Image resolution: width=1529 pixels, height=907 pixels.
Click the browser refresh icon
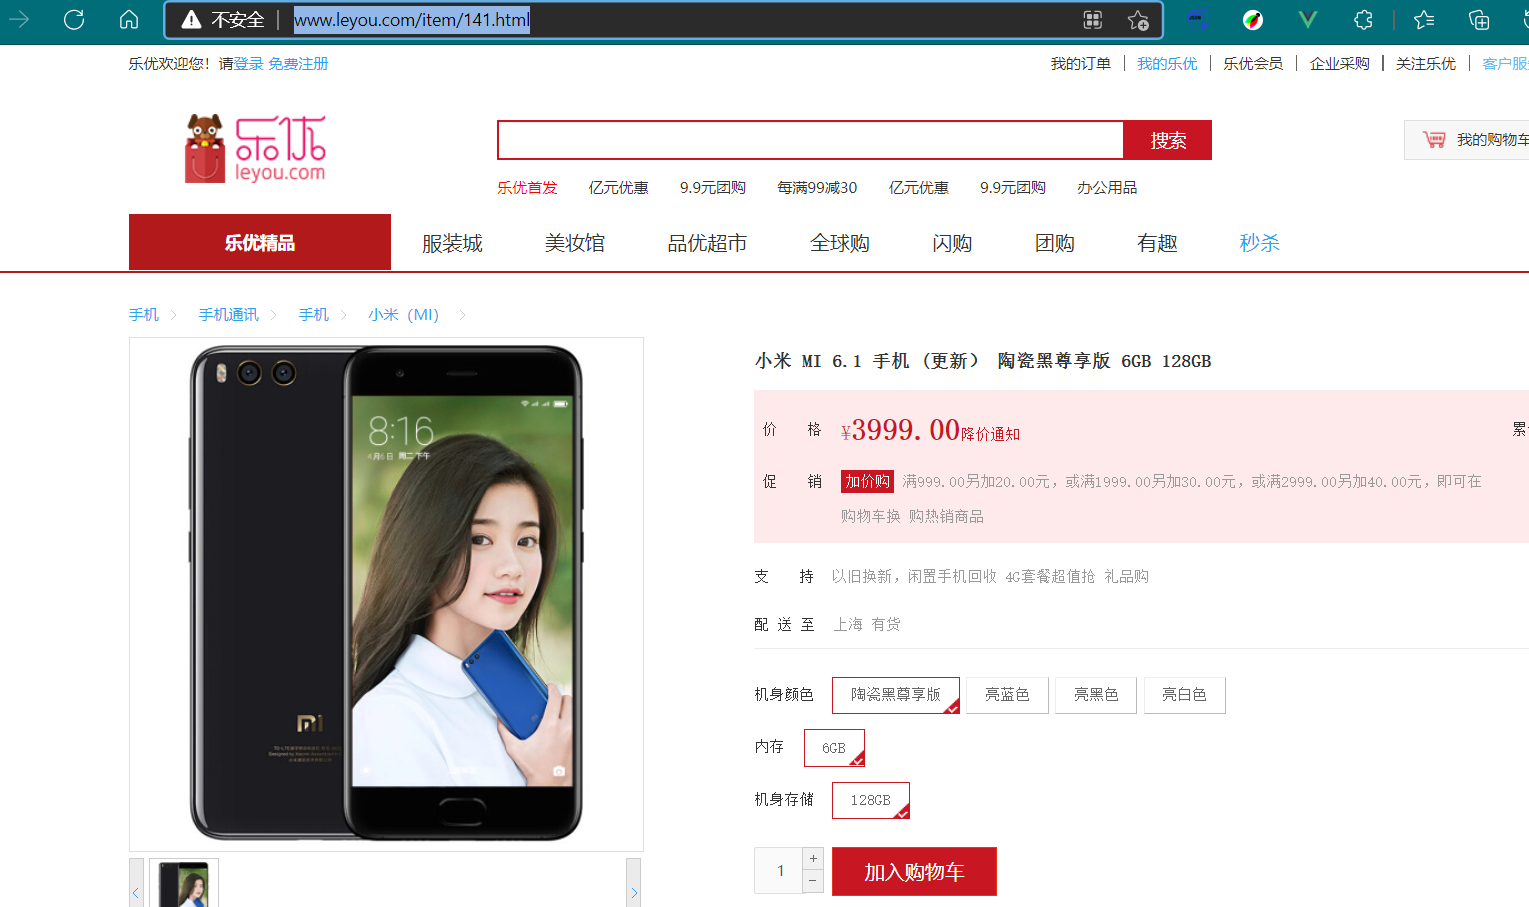[74, 20]
